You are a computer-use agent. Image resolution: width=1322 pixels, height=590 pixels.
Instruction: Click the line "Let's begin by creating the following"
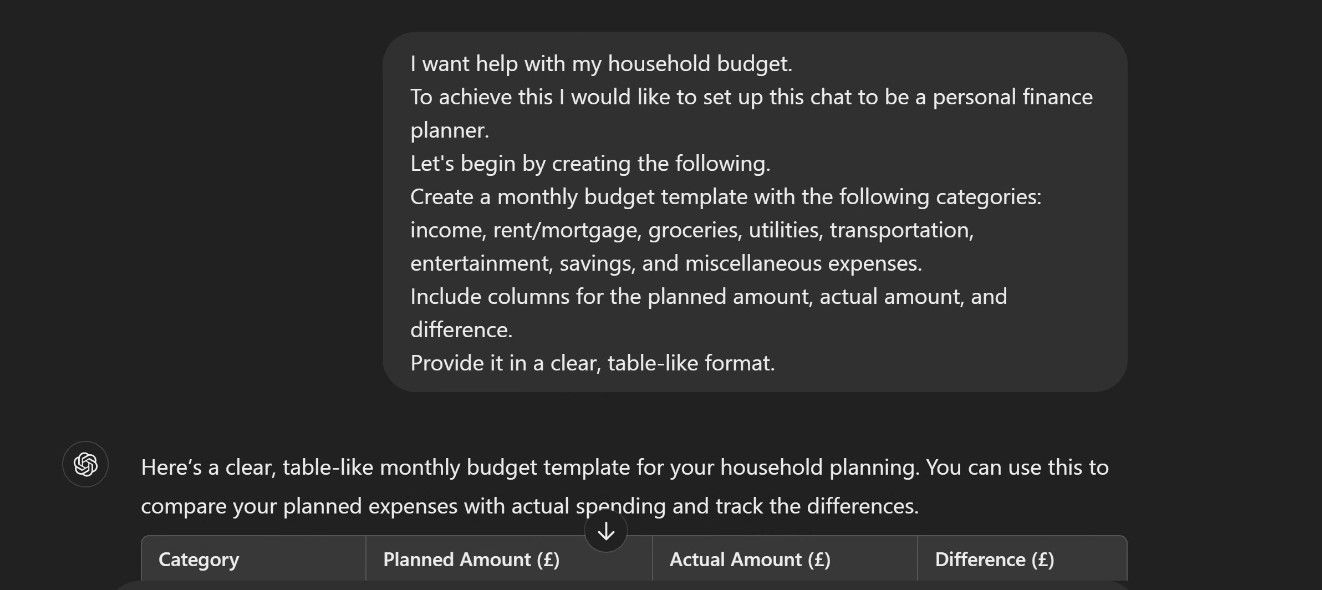tap(590, 164)
